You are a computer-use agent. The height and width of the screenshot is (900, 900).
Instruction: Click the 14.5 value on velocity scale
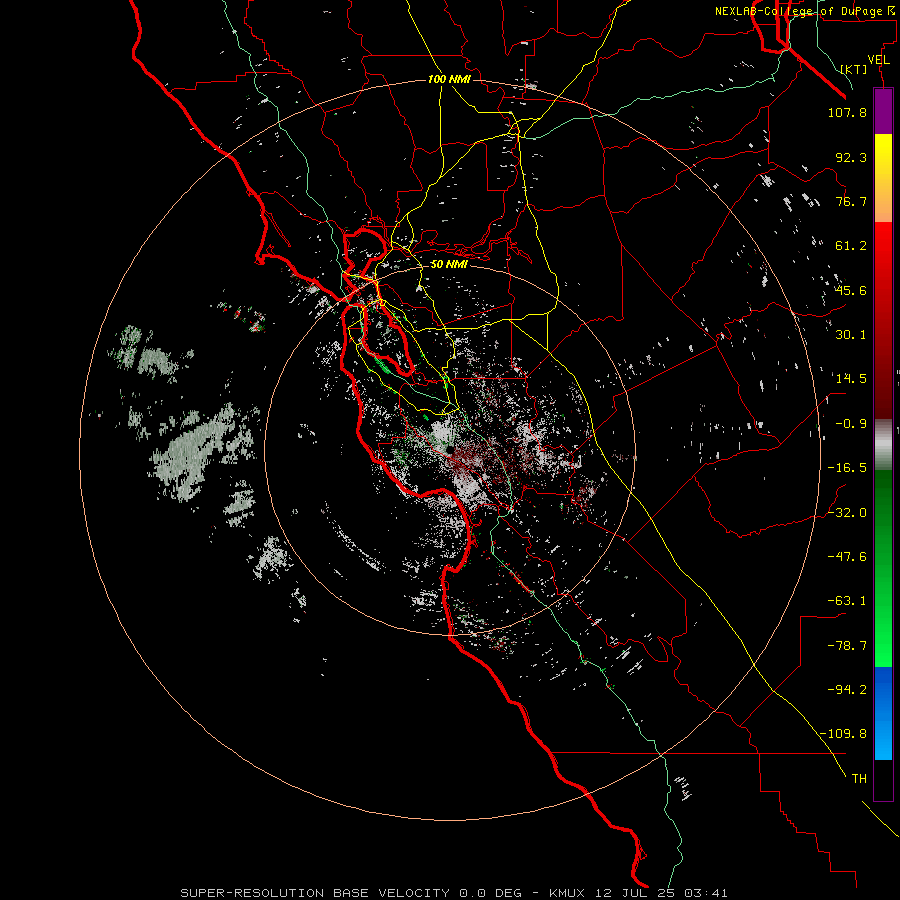coord(851,379)
